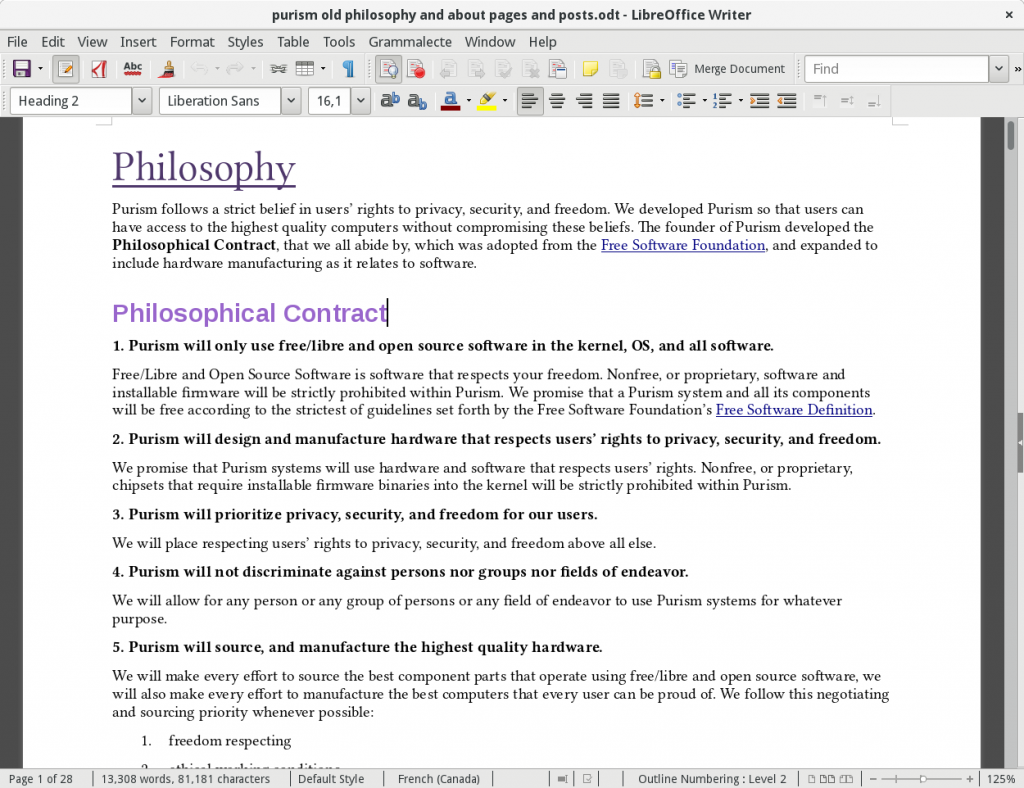
Task: Click the Merge Document button
Action: tap(739, 69)
